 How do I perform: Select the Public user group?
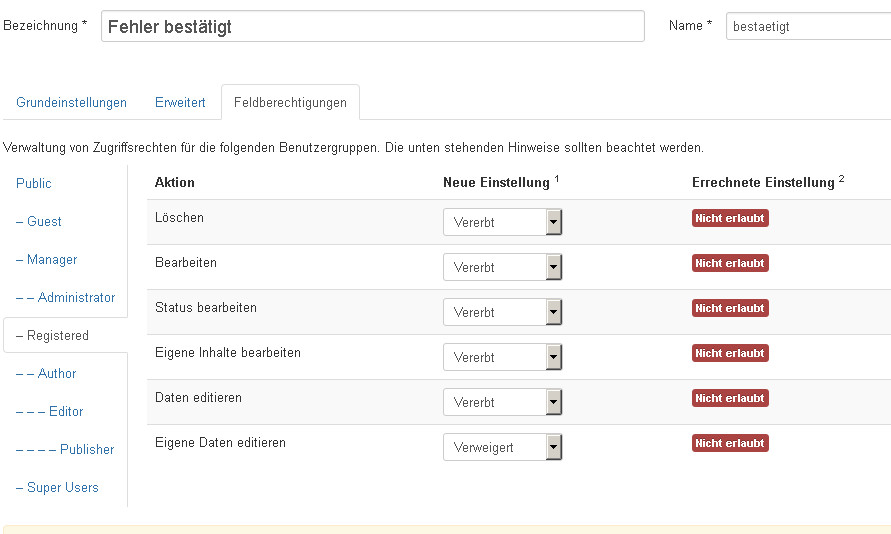coord(34,184)
